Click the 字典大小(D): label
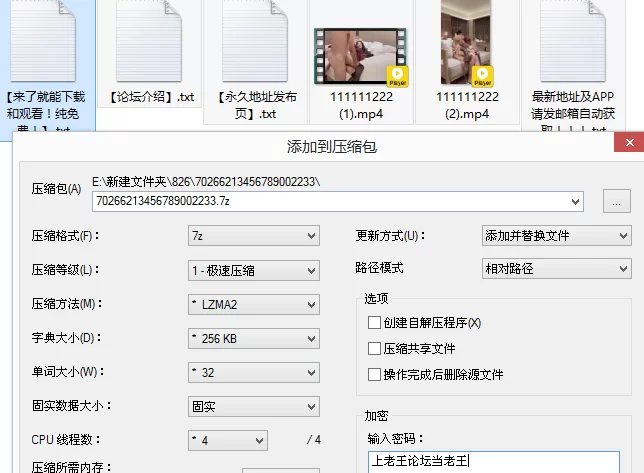Screen dimensions: 644x473 pyautogui.click(x=67, y=338)
